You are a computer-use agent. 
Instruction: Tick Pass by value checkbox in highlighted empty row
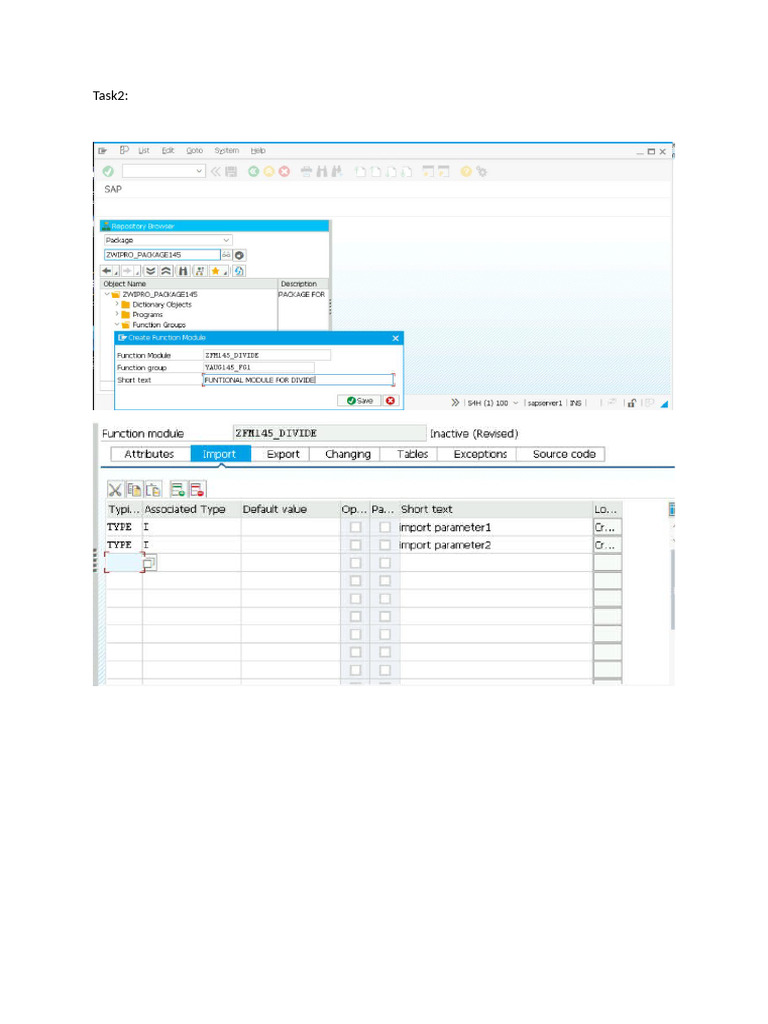[x=385, y=563]
